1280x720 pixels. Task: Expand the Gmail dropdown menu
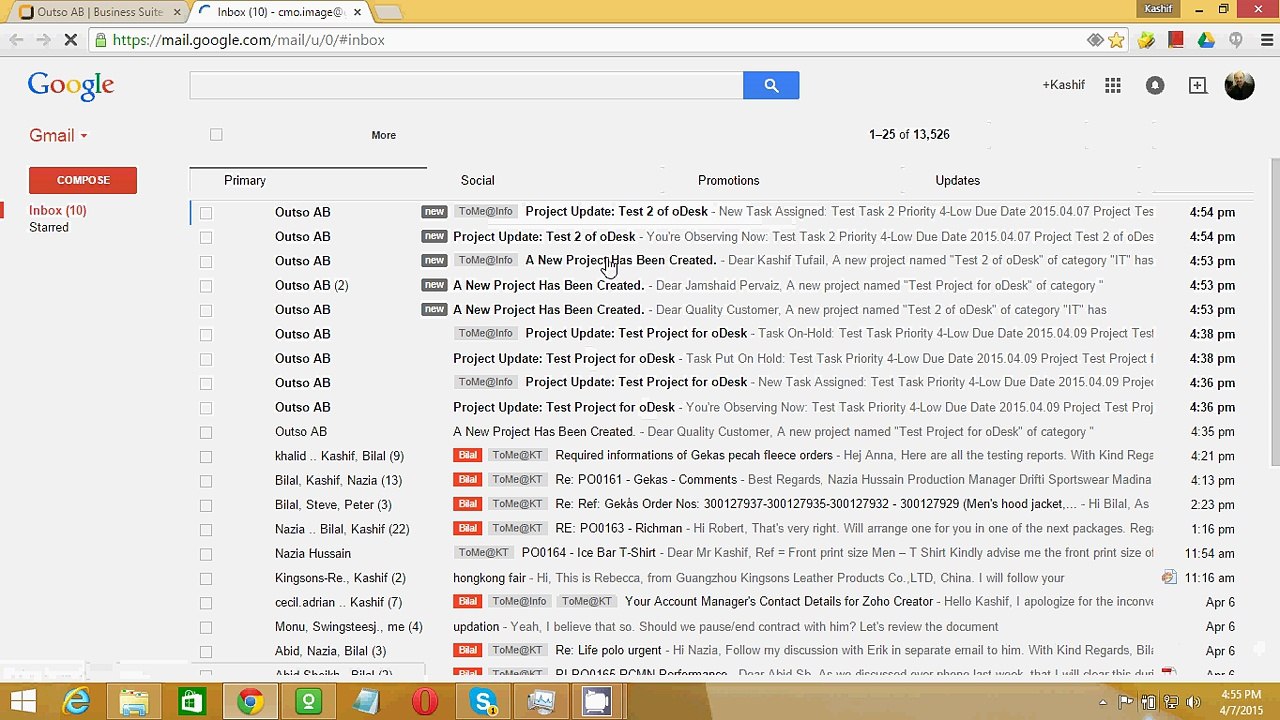[58, 135]
